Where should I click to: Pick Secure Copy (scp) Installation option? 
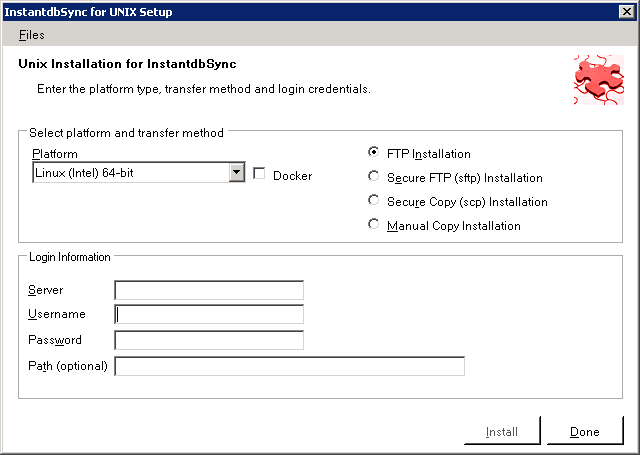click(373, 200)
